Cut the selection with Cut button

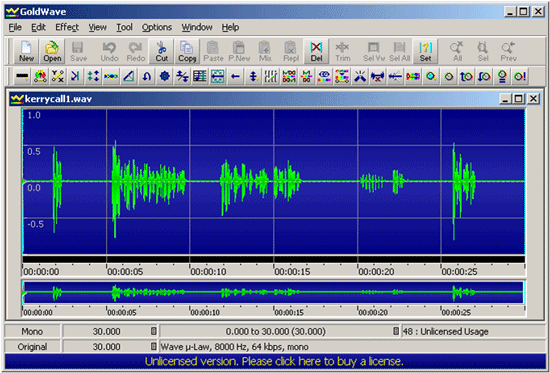click(162, 51)
